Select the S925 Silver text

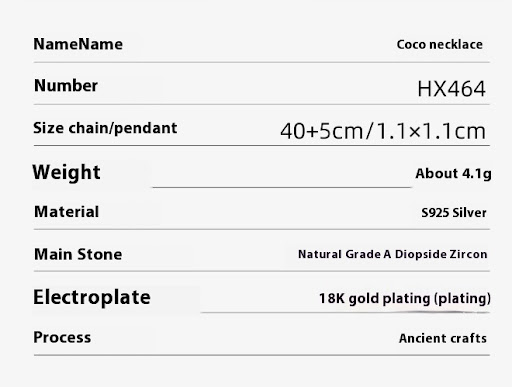(x=454, y=213)
